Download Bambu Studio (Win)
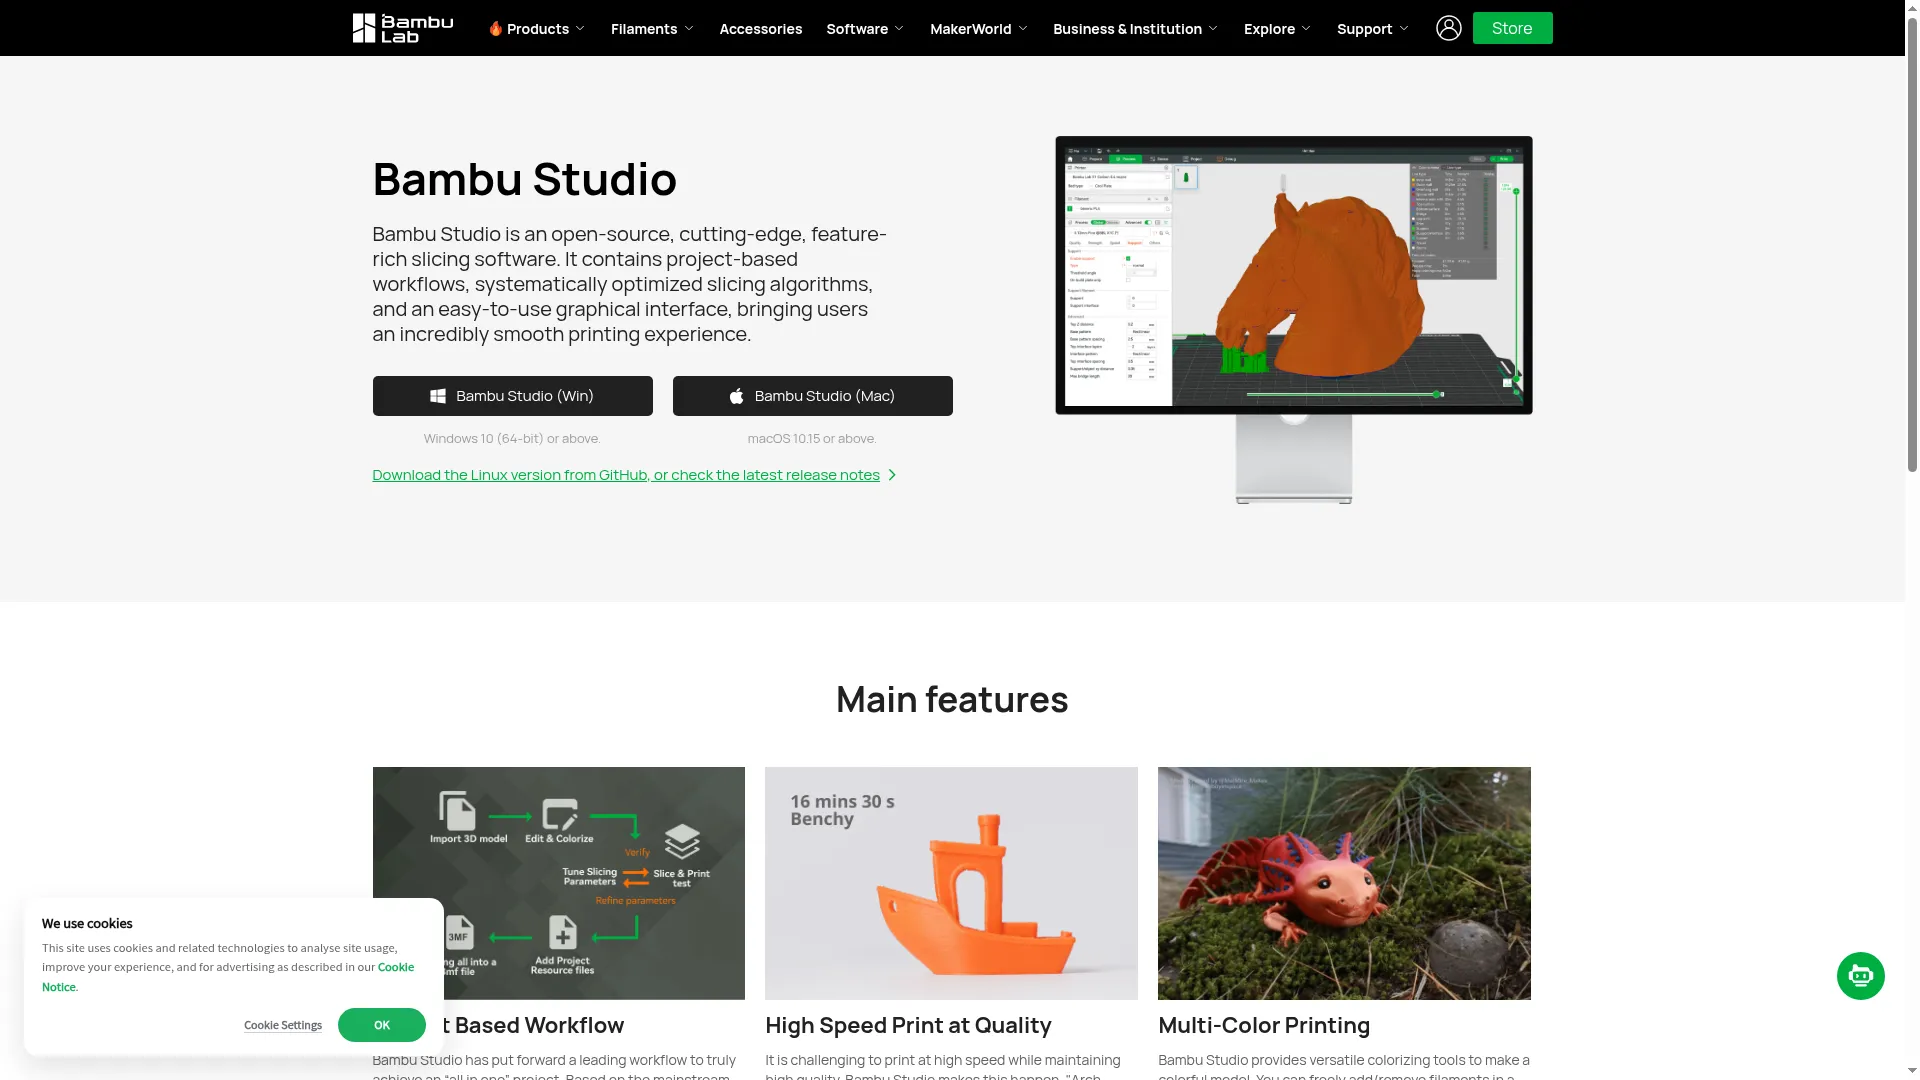 512,396
